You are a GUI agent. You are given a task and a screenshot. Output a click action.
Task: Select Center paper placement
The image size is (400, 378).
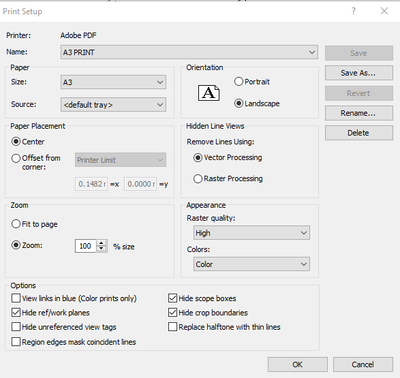tap(16, 141)
